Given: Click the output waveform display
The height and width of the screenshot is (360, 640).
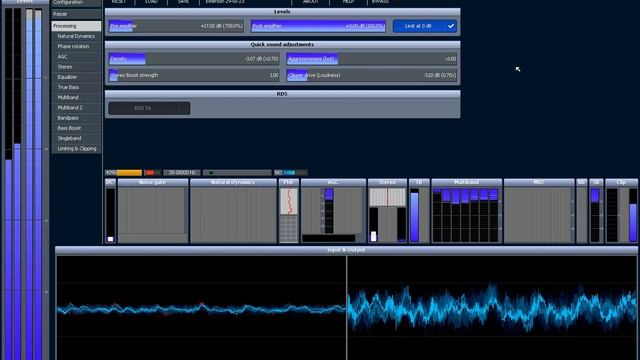Looking at the screenshot, I should (492, 308).
